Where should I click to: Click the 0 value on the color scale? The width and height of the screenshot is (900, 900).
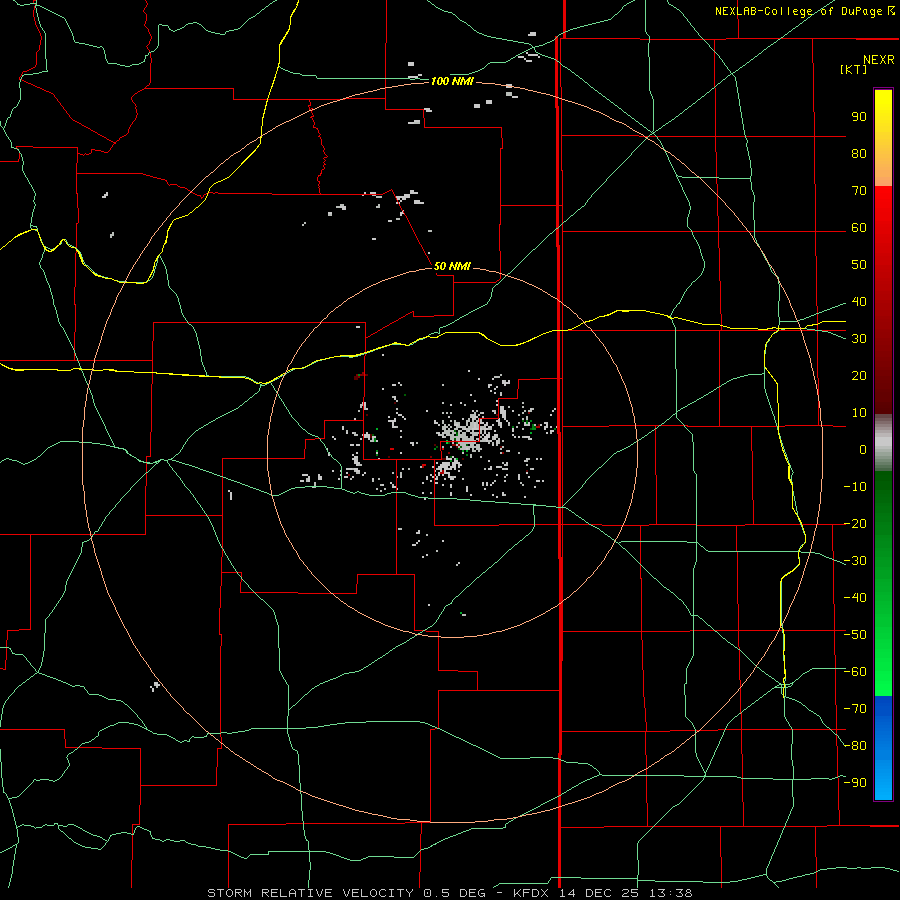click(x=863, y=449)
